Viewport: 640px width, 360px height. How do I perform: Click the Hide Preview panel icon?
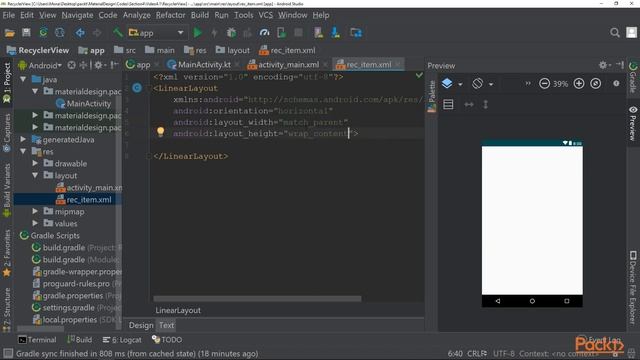[x=620, y=65]
